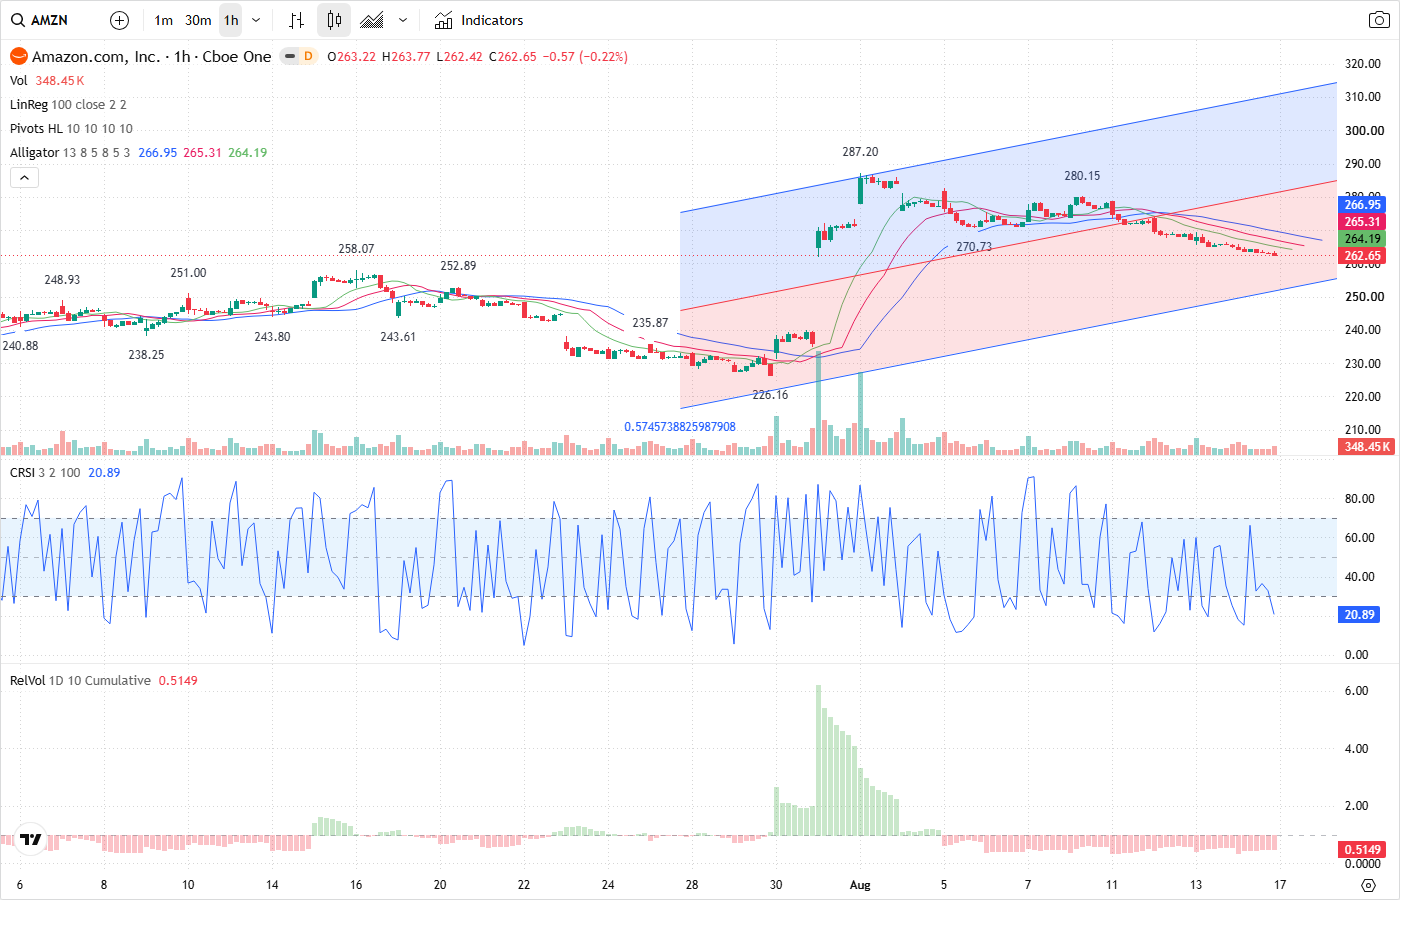Select the Vol indicator legend
This screenshot has height=950, width=1420.
(19, 80)
